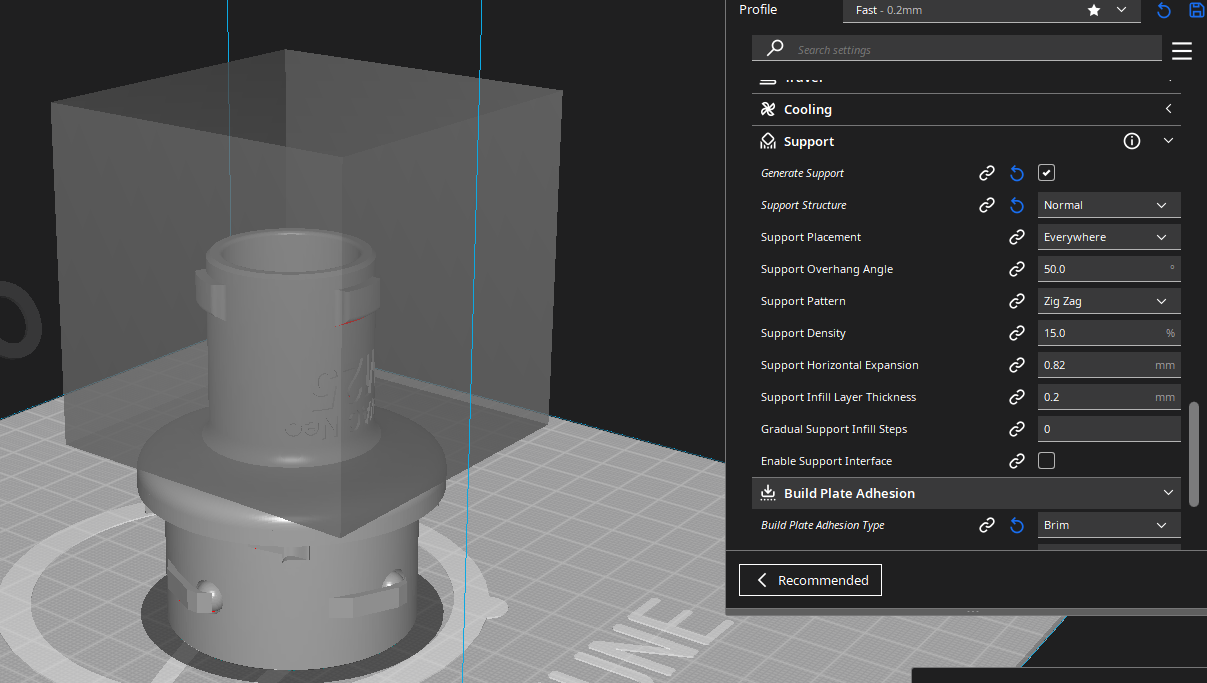Open the Support Pattern Zig Zag dropdown
The height and width of the screenshot is (683, 1207).
(x=1108, y=301)
